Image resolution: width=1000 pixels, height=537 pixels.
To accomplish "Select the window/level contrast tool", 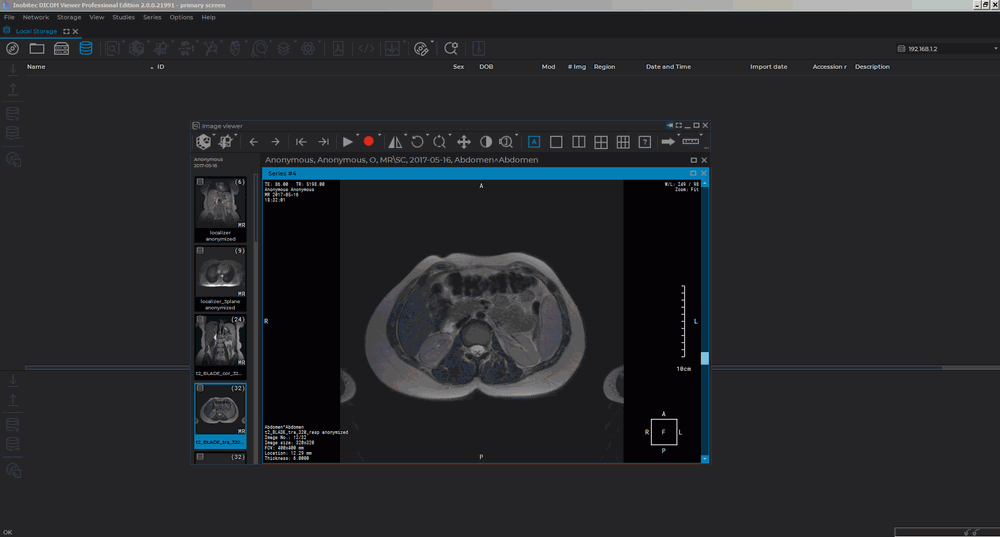I will point(485,142).
